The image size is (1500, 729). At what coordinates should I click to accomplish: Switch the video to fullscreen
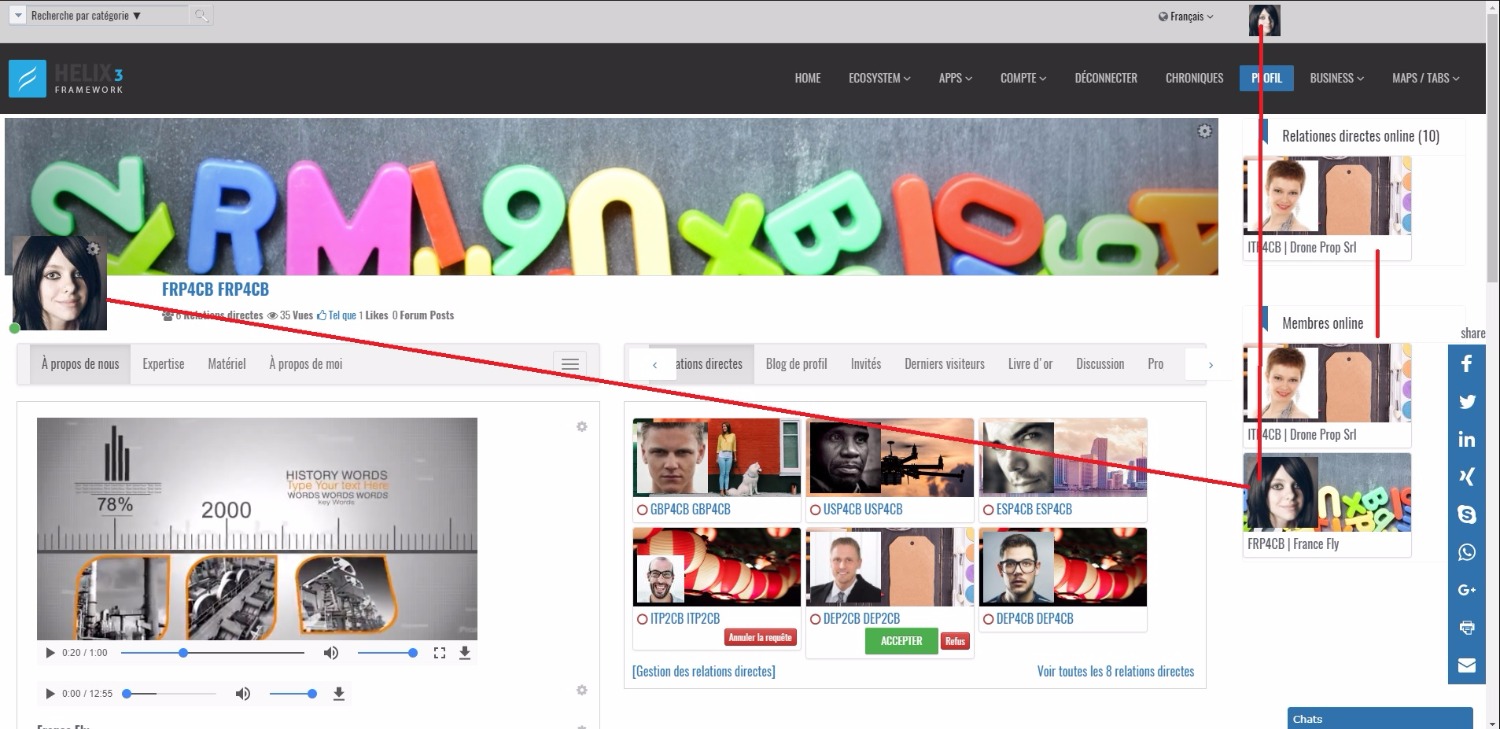[439, 653]
